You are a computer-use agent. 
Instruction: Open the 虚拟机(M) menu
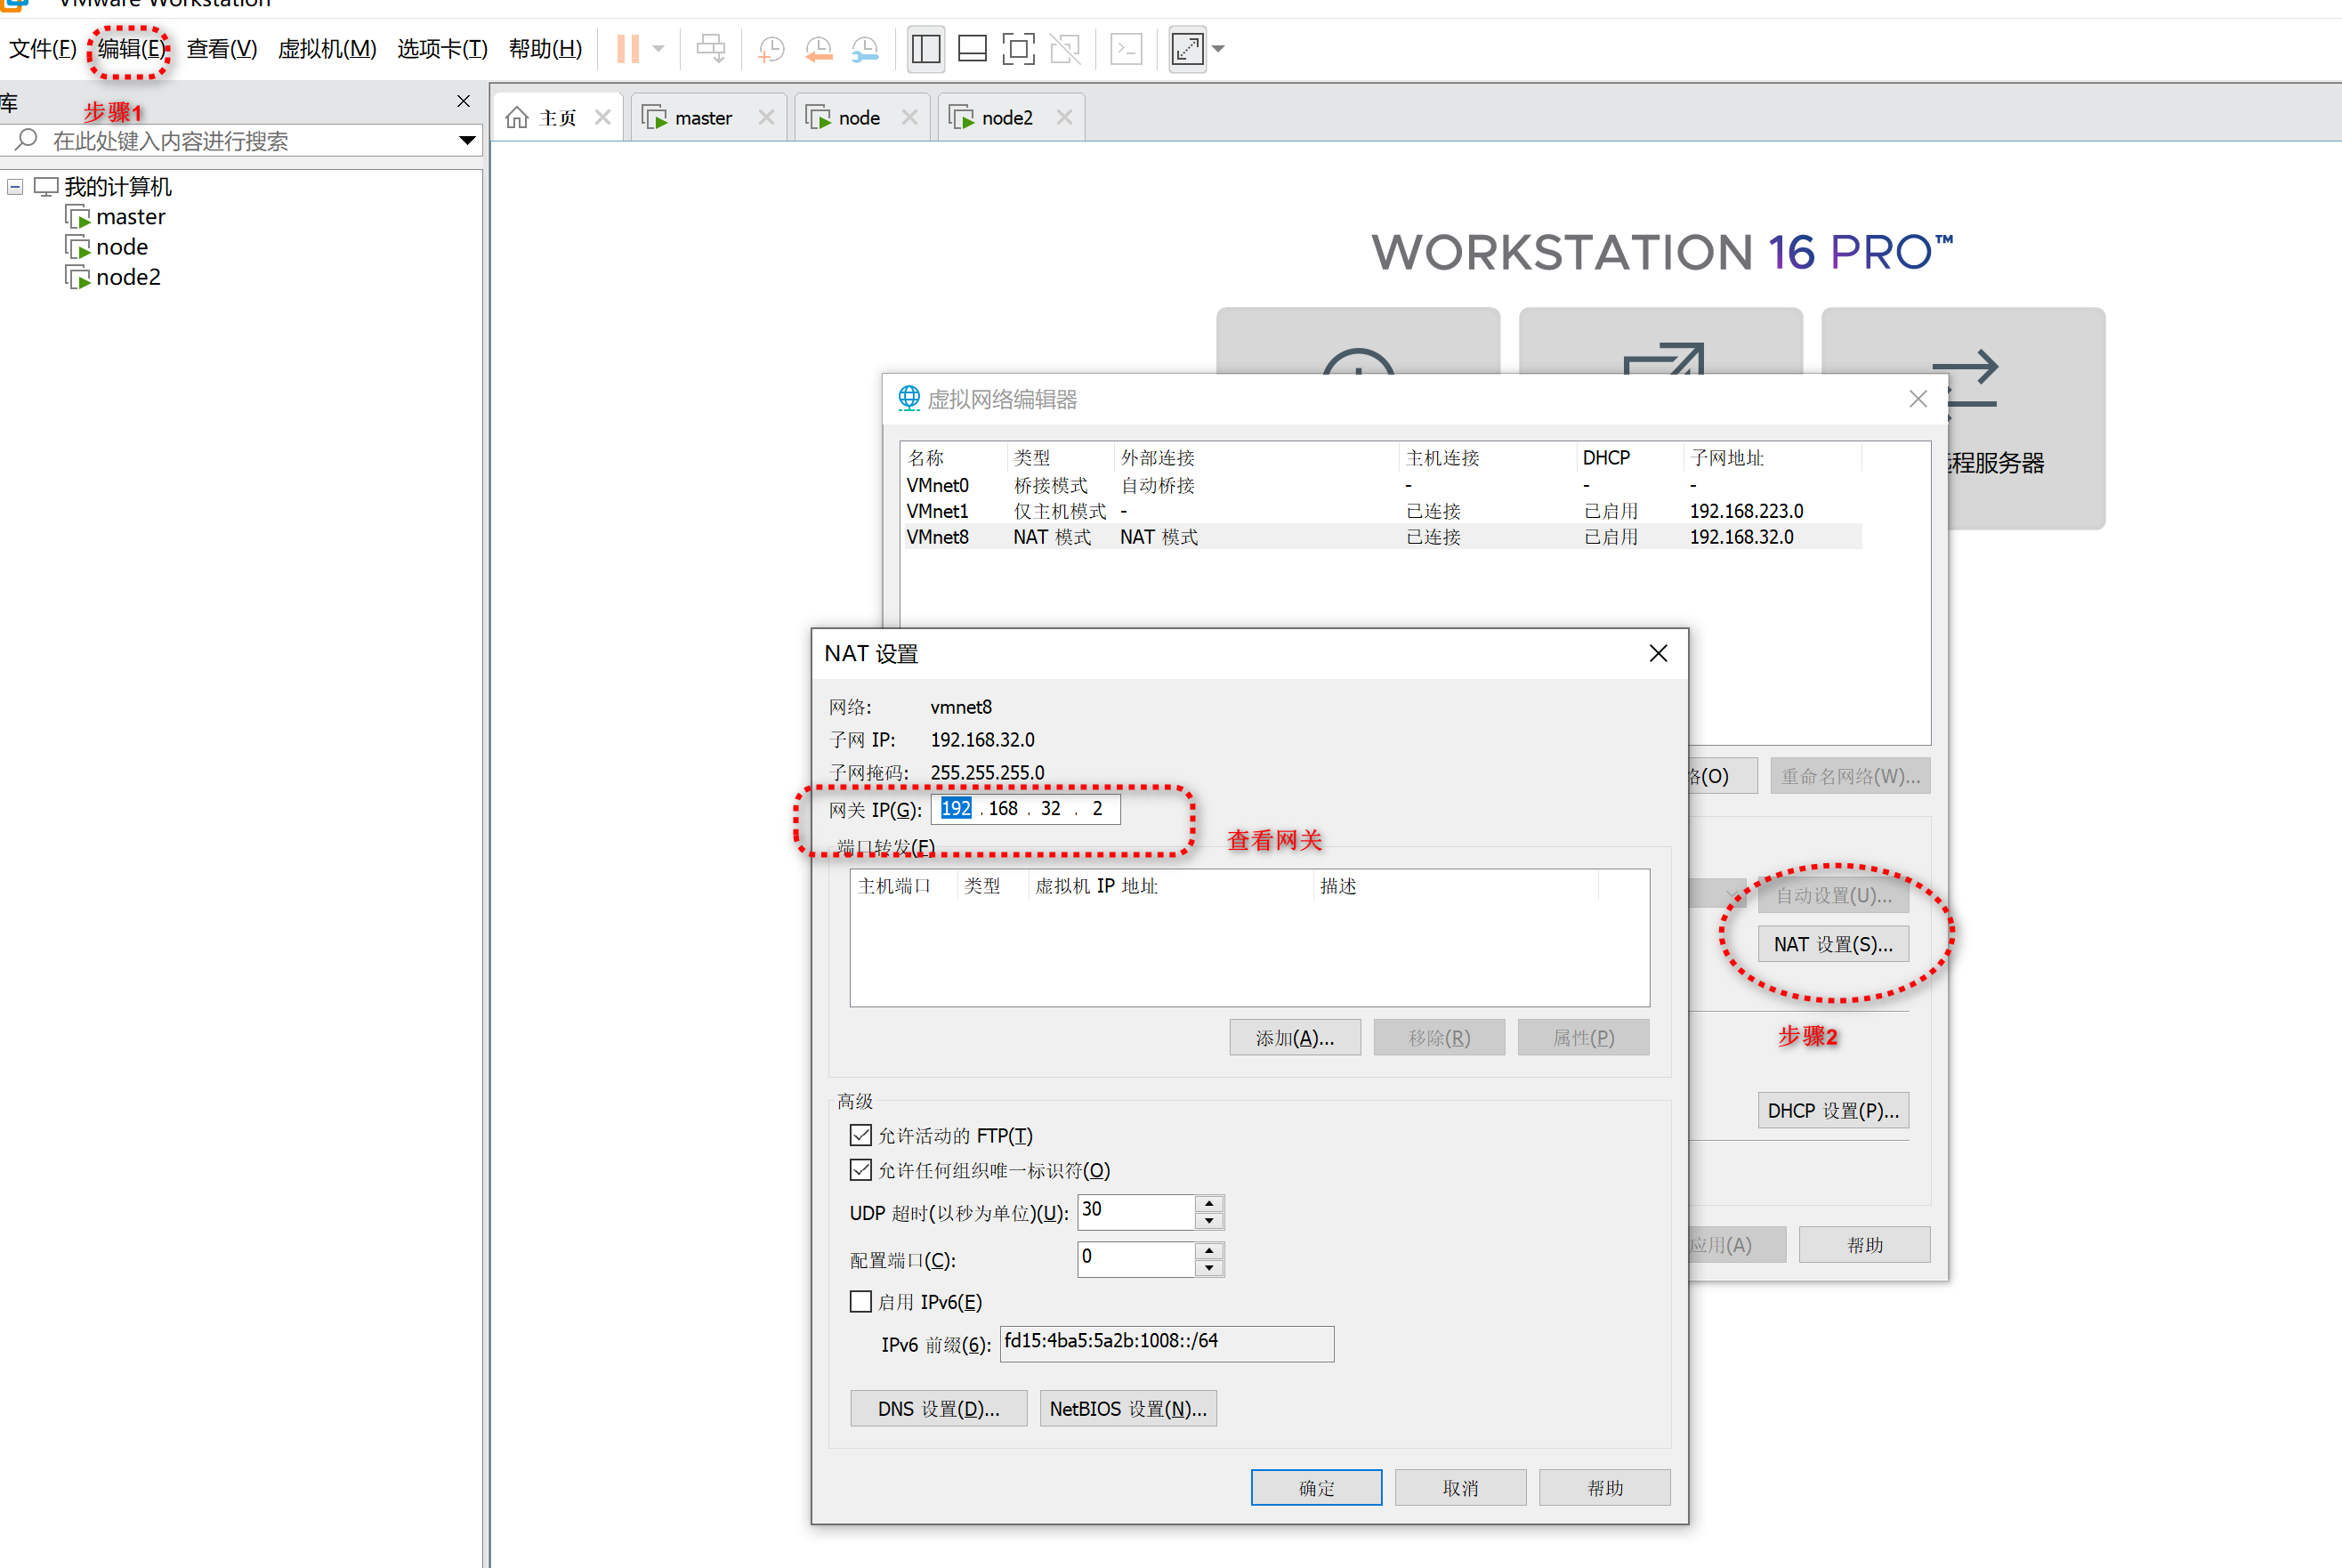click(327, 48)
